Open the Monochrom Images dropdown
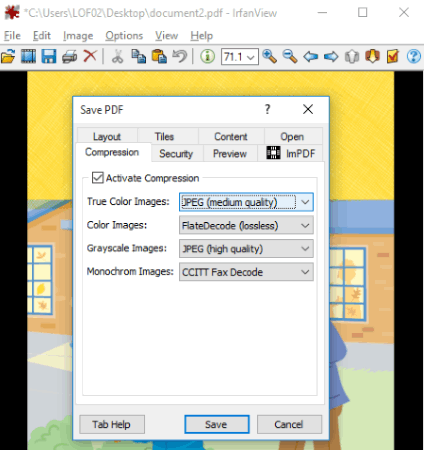424x450 pixels. [246, 272]
